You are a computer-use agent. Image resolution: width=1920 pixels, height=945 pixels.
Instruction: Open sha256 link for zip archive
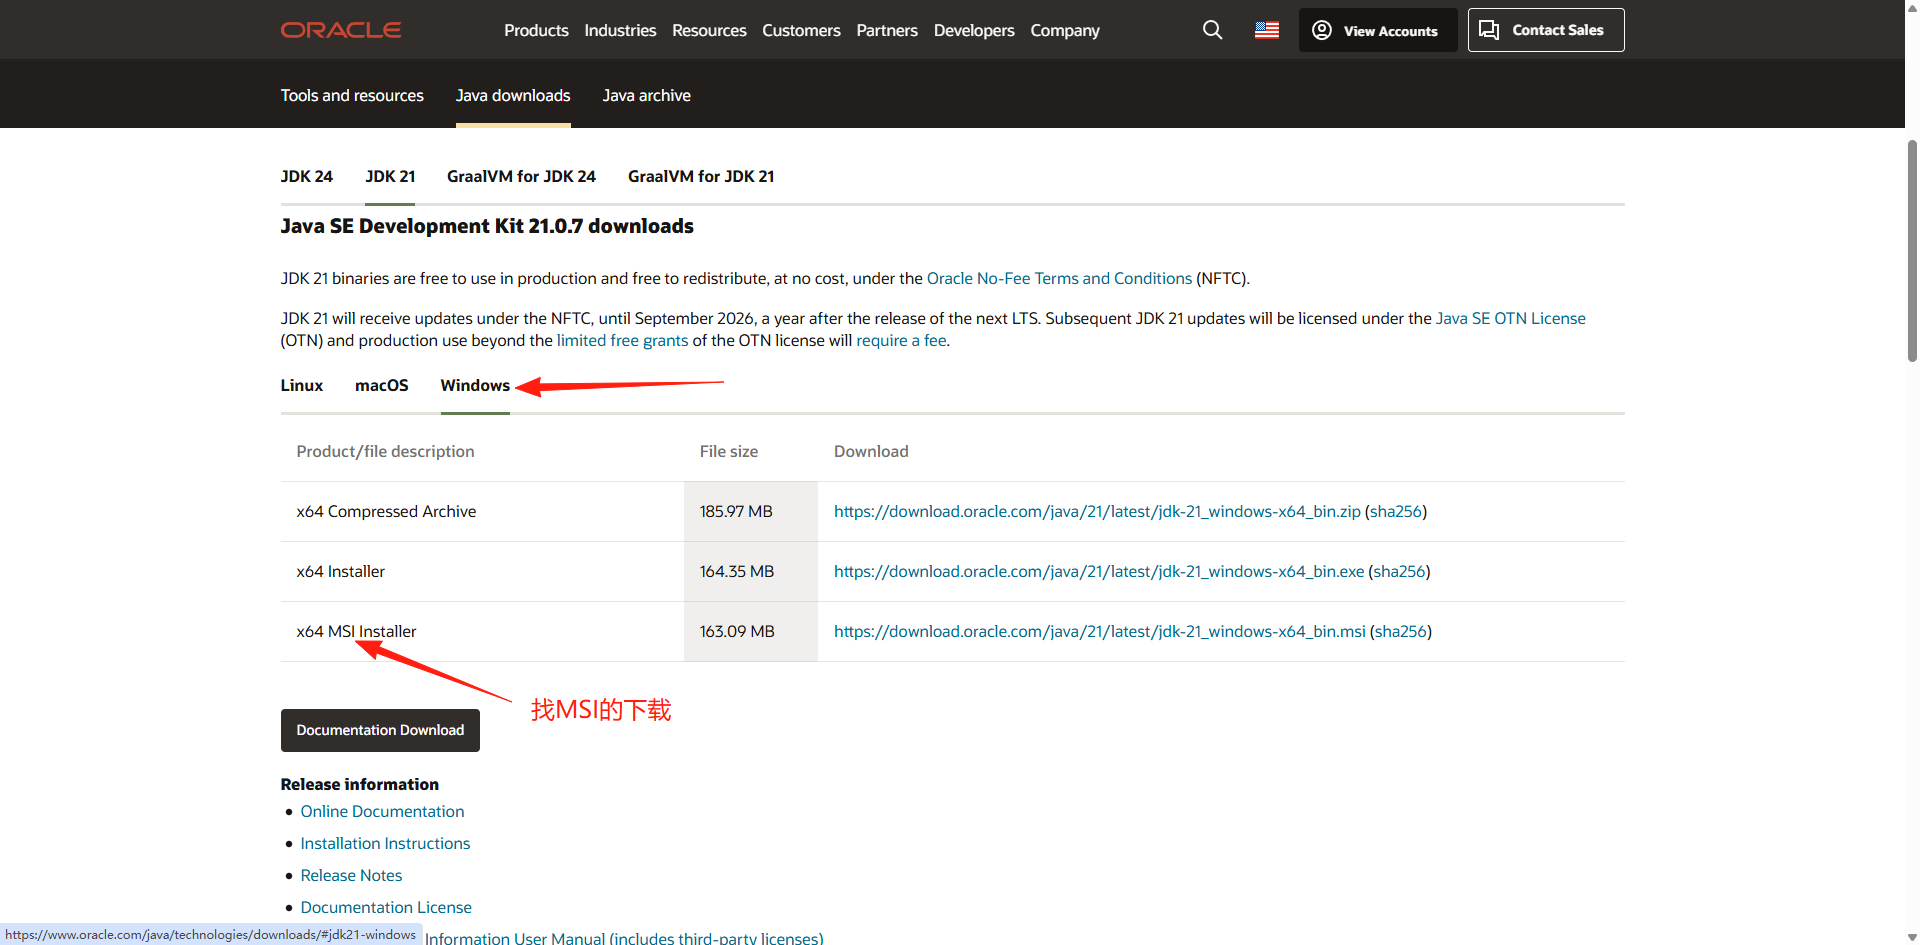[x=1396, y=511]
